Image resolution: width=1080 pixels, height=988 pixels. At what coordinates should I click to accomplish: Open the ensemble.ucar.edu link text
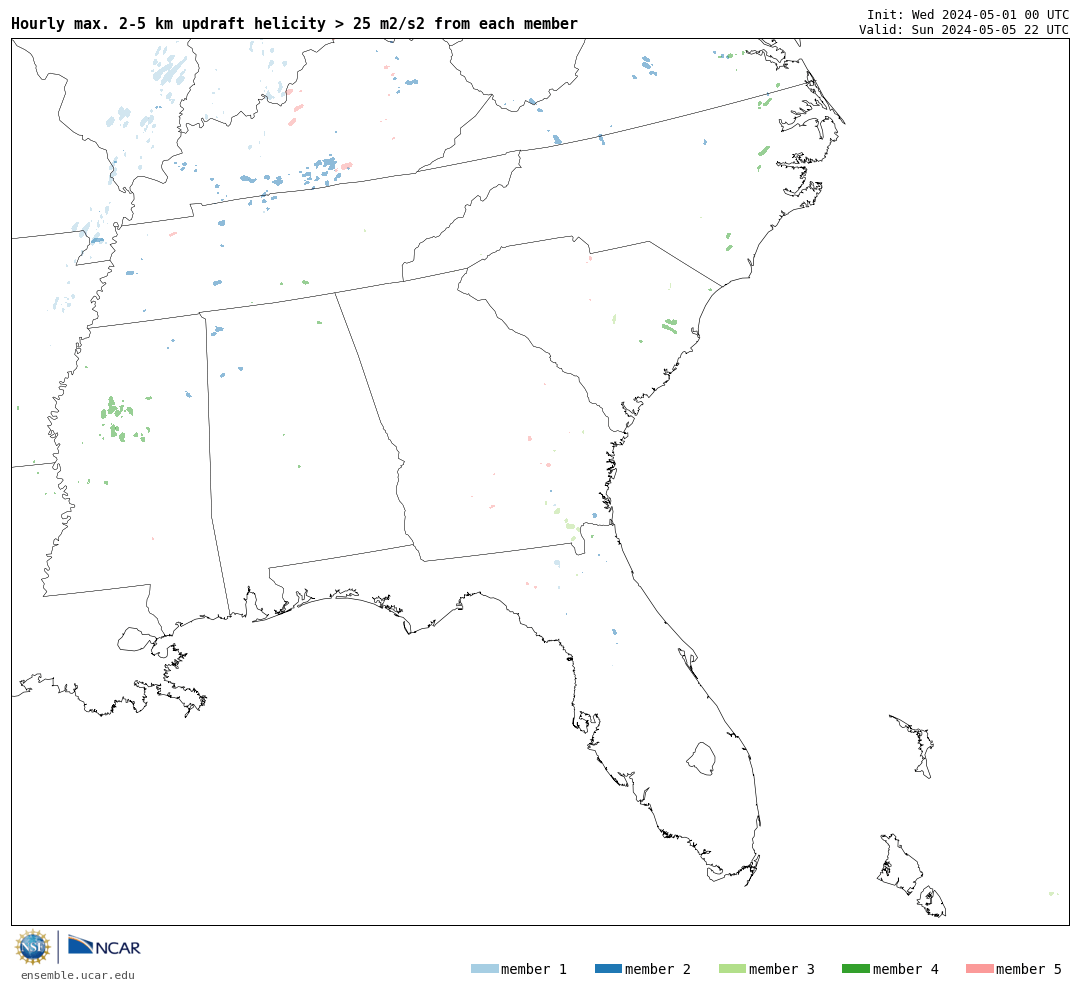coord(78,975)
